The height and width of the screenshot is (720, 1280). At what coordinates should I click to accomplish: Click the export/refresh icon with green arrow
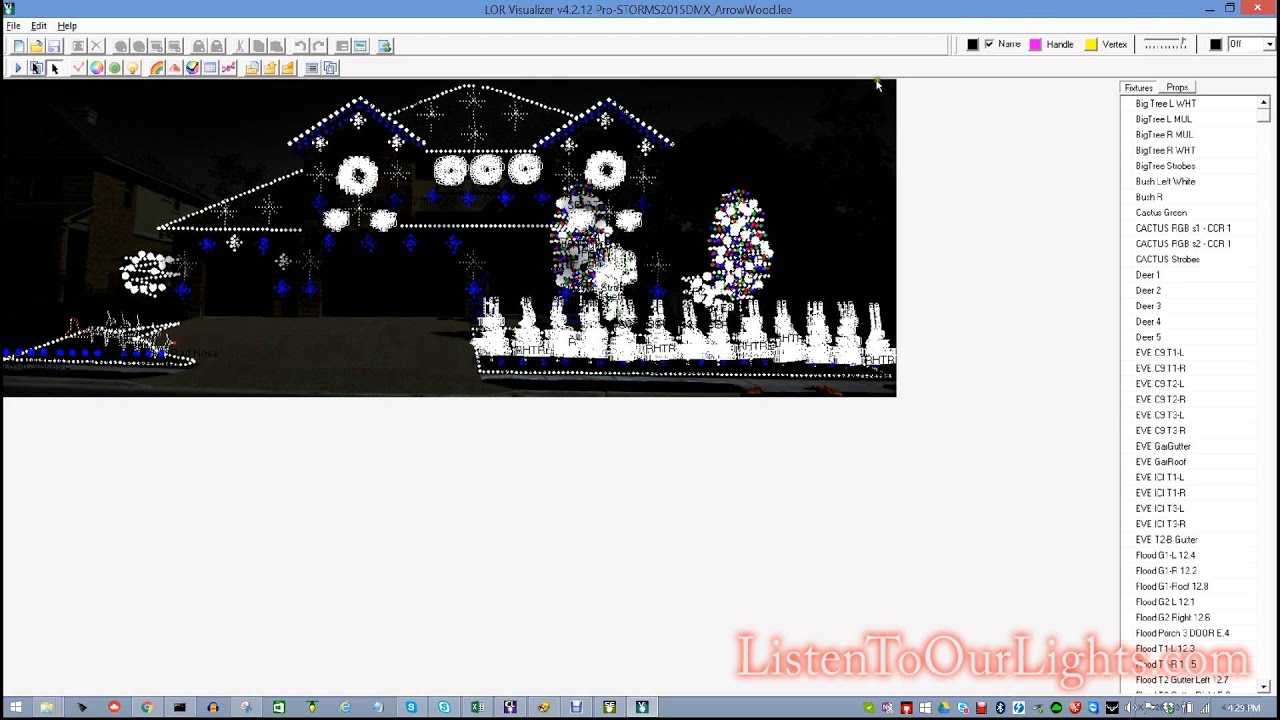(x=385, y=46)
